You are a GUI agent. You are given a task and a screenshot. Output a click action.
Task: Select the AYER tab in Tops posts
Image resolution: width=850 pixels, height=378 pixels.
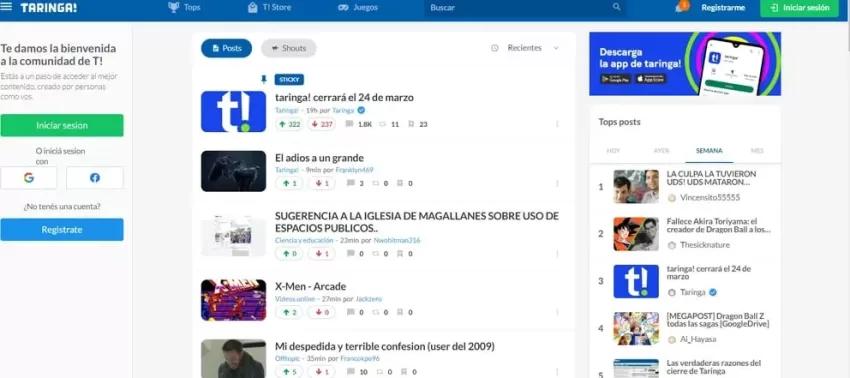click(661, 151)
